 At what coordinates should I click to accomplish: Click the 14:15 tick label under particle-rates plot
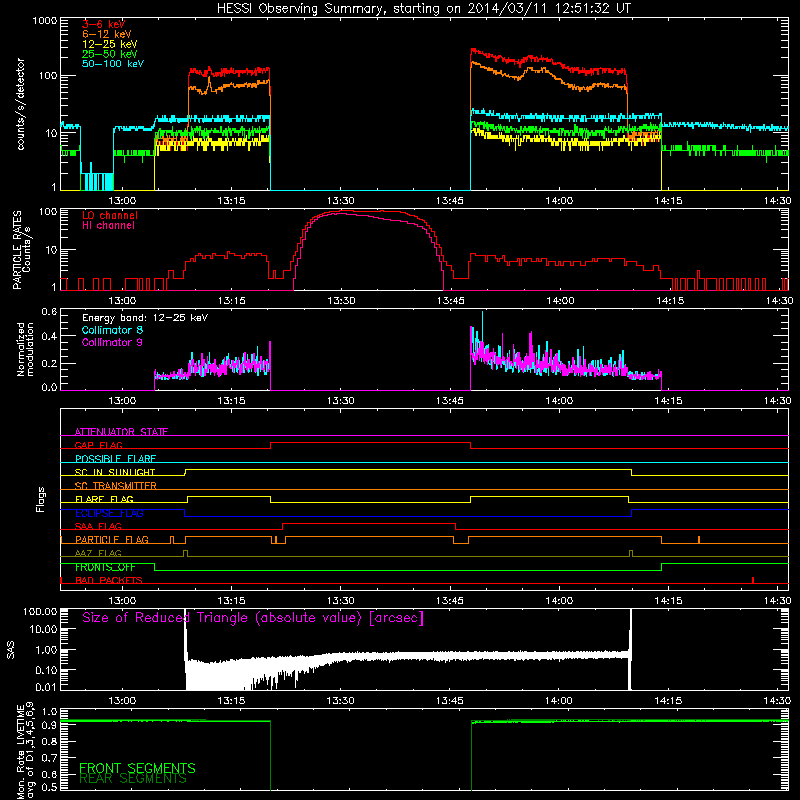click(669, 301)
